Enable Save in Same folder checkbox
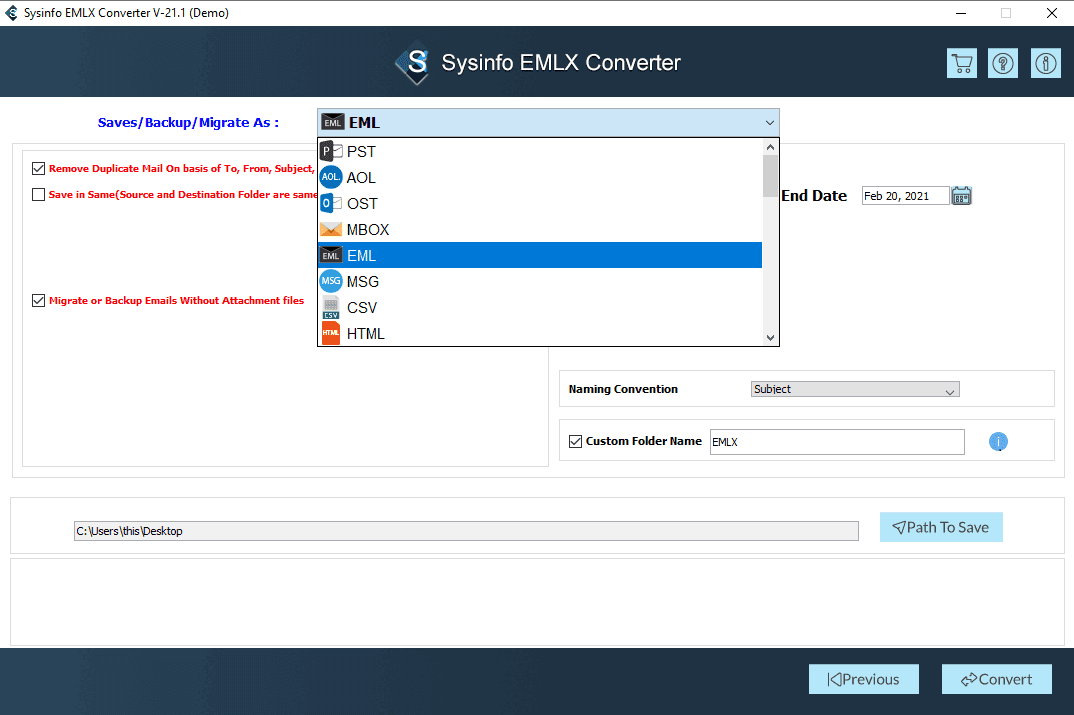 pos(38,195)
